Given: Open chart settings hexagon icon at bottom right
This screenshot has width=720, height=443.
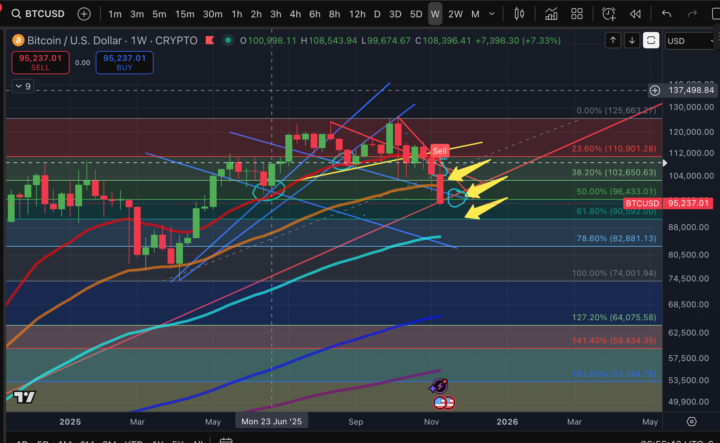Looking at the screenshot, I should pos(692,421).
